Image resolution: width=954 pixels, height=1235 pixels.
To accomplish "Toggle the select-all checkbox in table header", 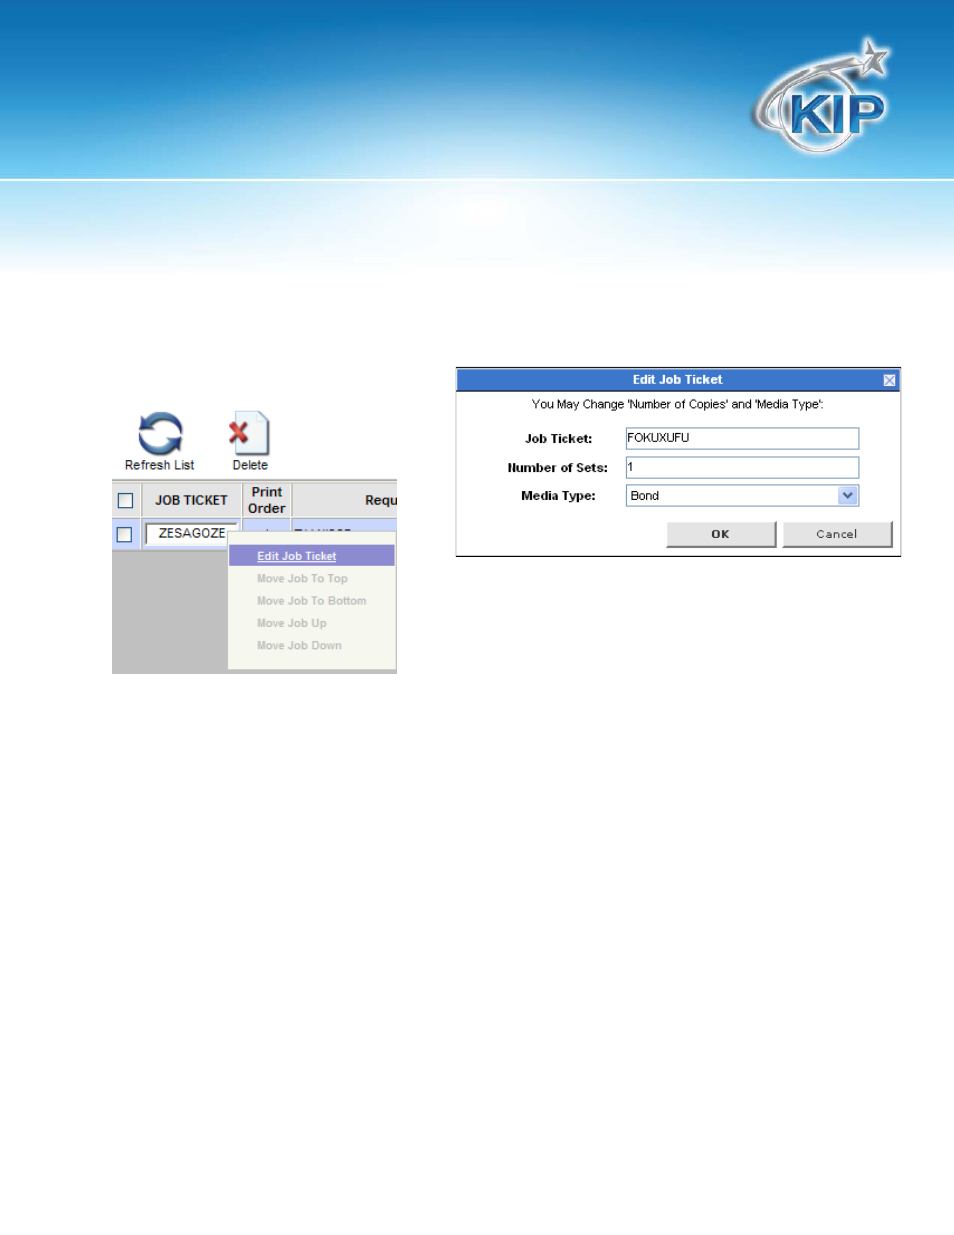I will pyautogui.click(x=125, y=500).
